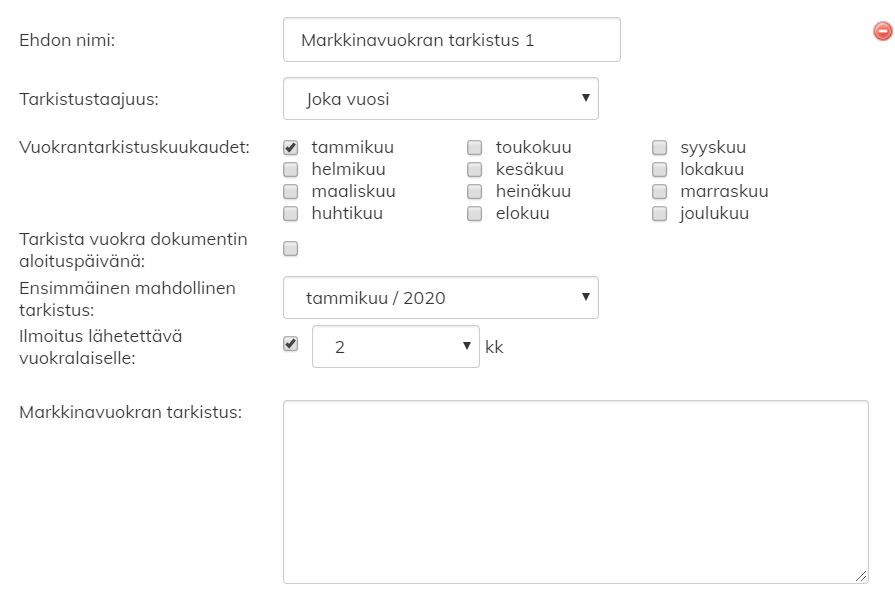Enable heinäkuu as review month
Image resolution: width=895 pixels, height=599 pixels.
[475, 191]
